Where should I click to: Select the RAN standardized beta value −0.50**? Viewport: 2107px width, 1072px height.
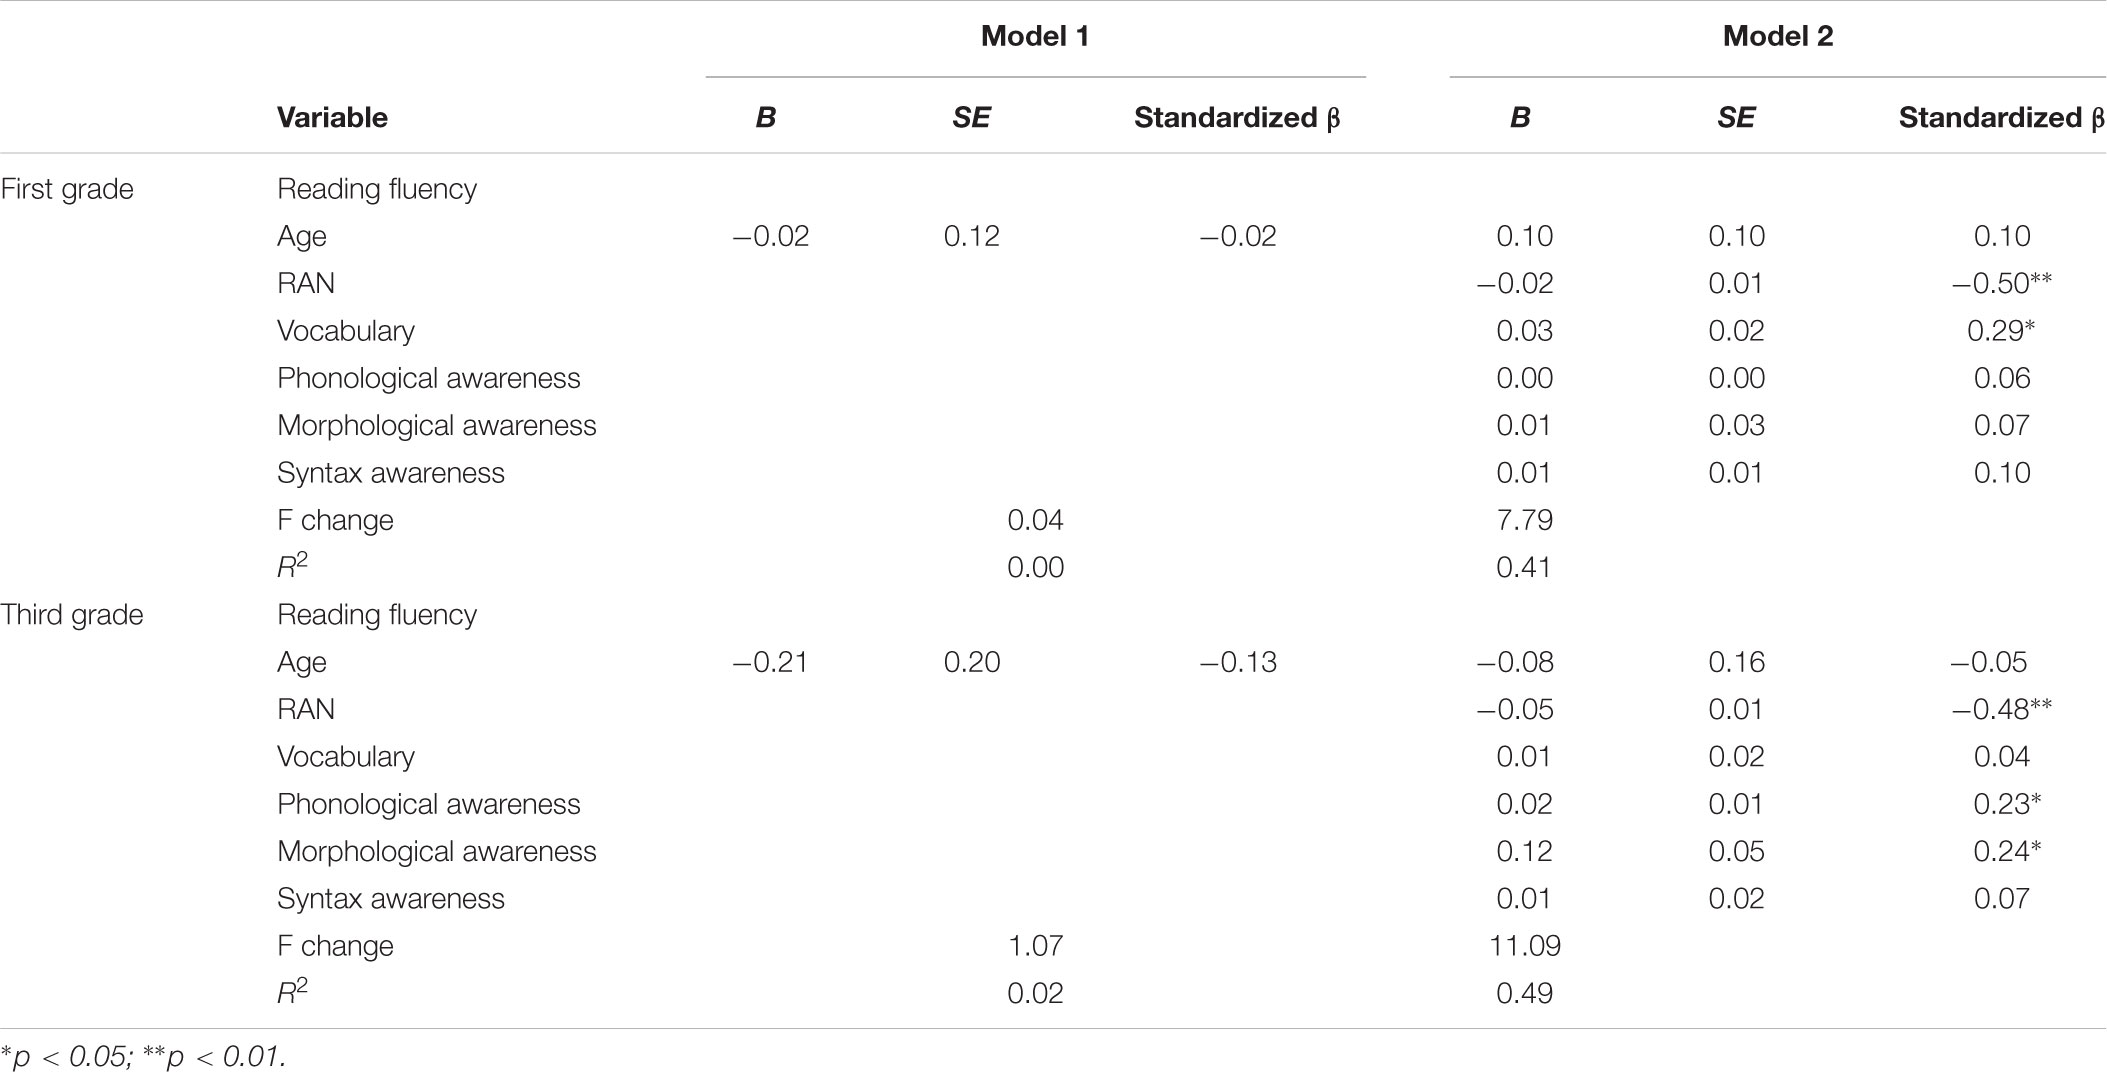point(2002,283)
